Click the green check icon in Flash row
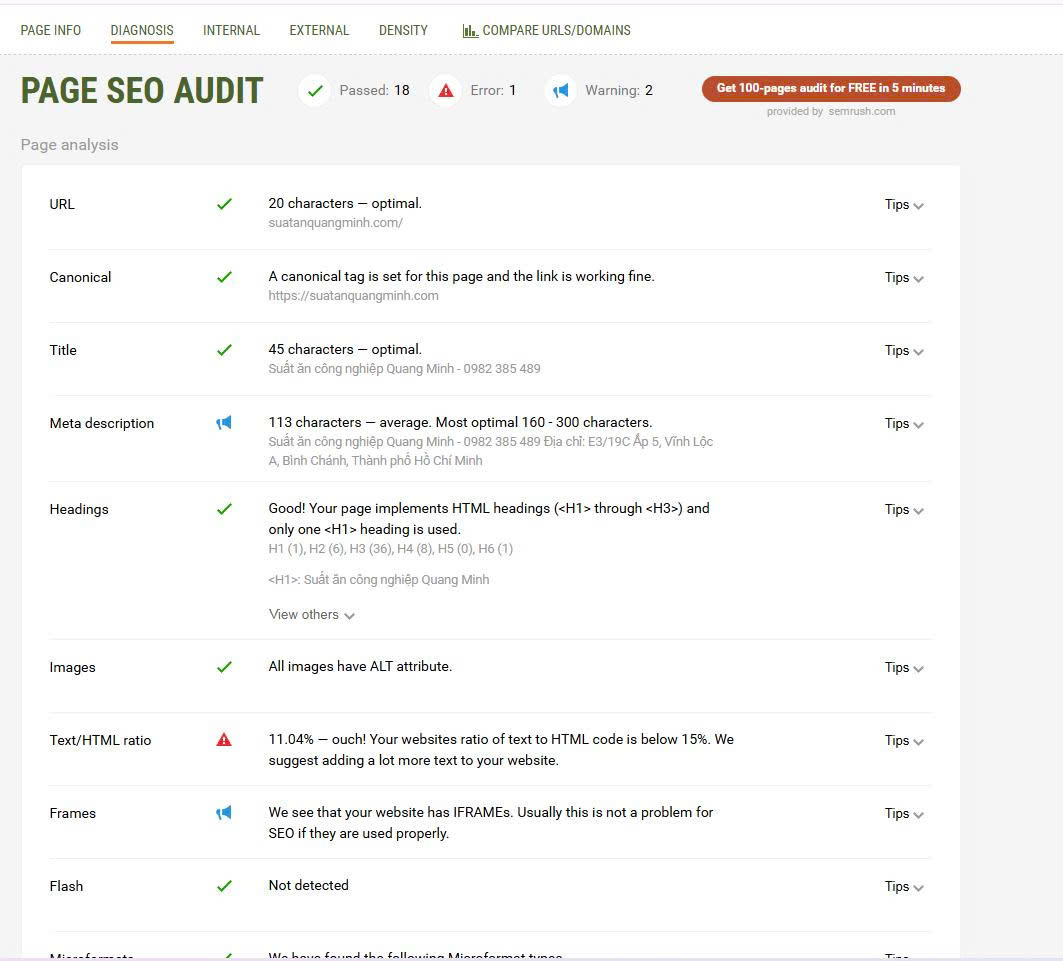 click(224, 886)
